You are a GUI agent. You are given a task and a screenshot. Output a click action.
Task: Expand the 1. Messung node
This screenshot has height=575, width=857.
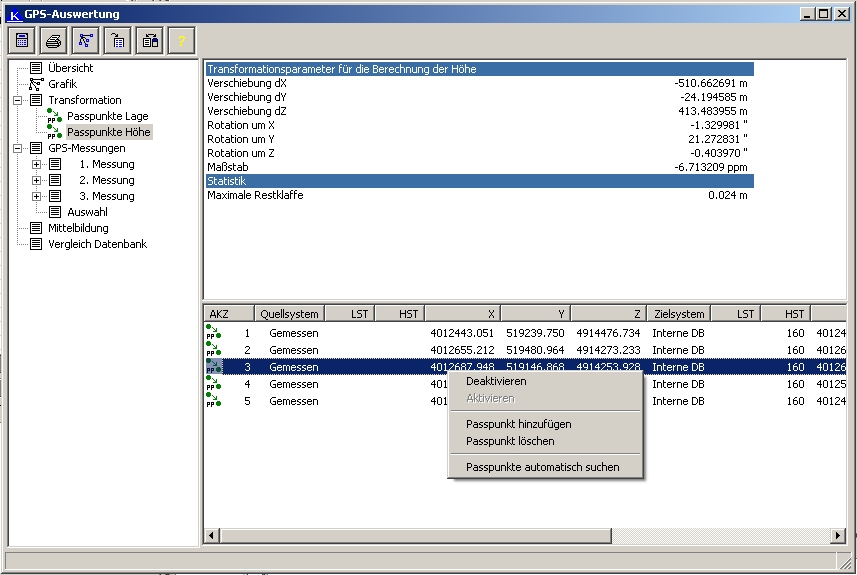[37, 164]
